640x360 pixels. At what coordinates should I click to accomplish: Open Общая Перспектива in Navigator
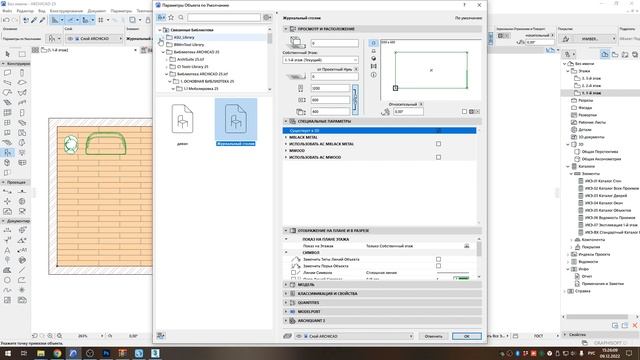pyautogui.click(x=600, y=152)
